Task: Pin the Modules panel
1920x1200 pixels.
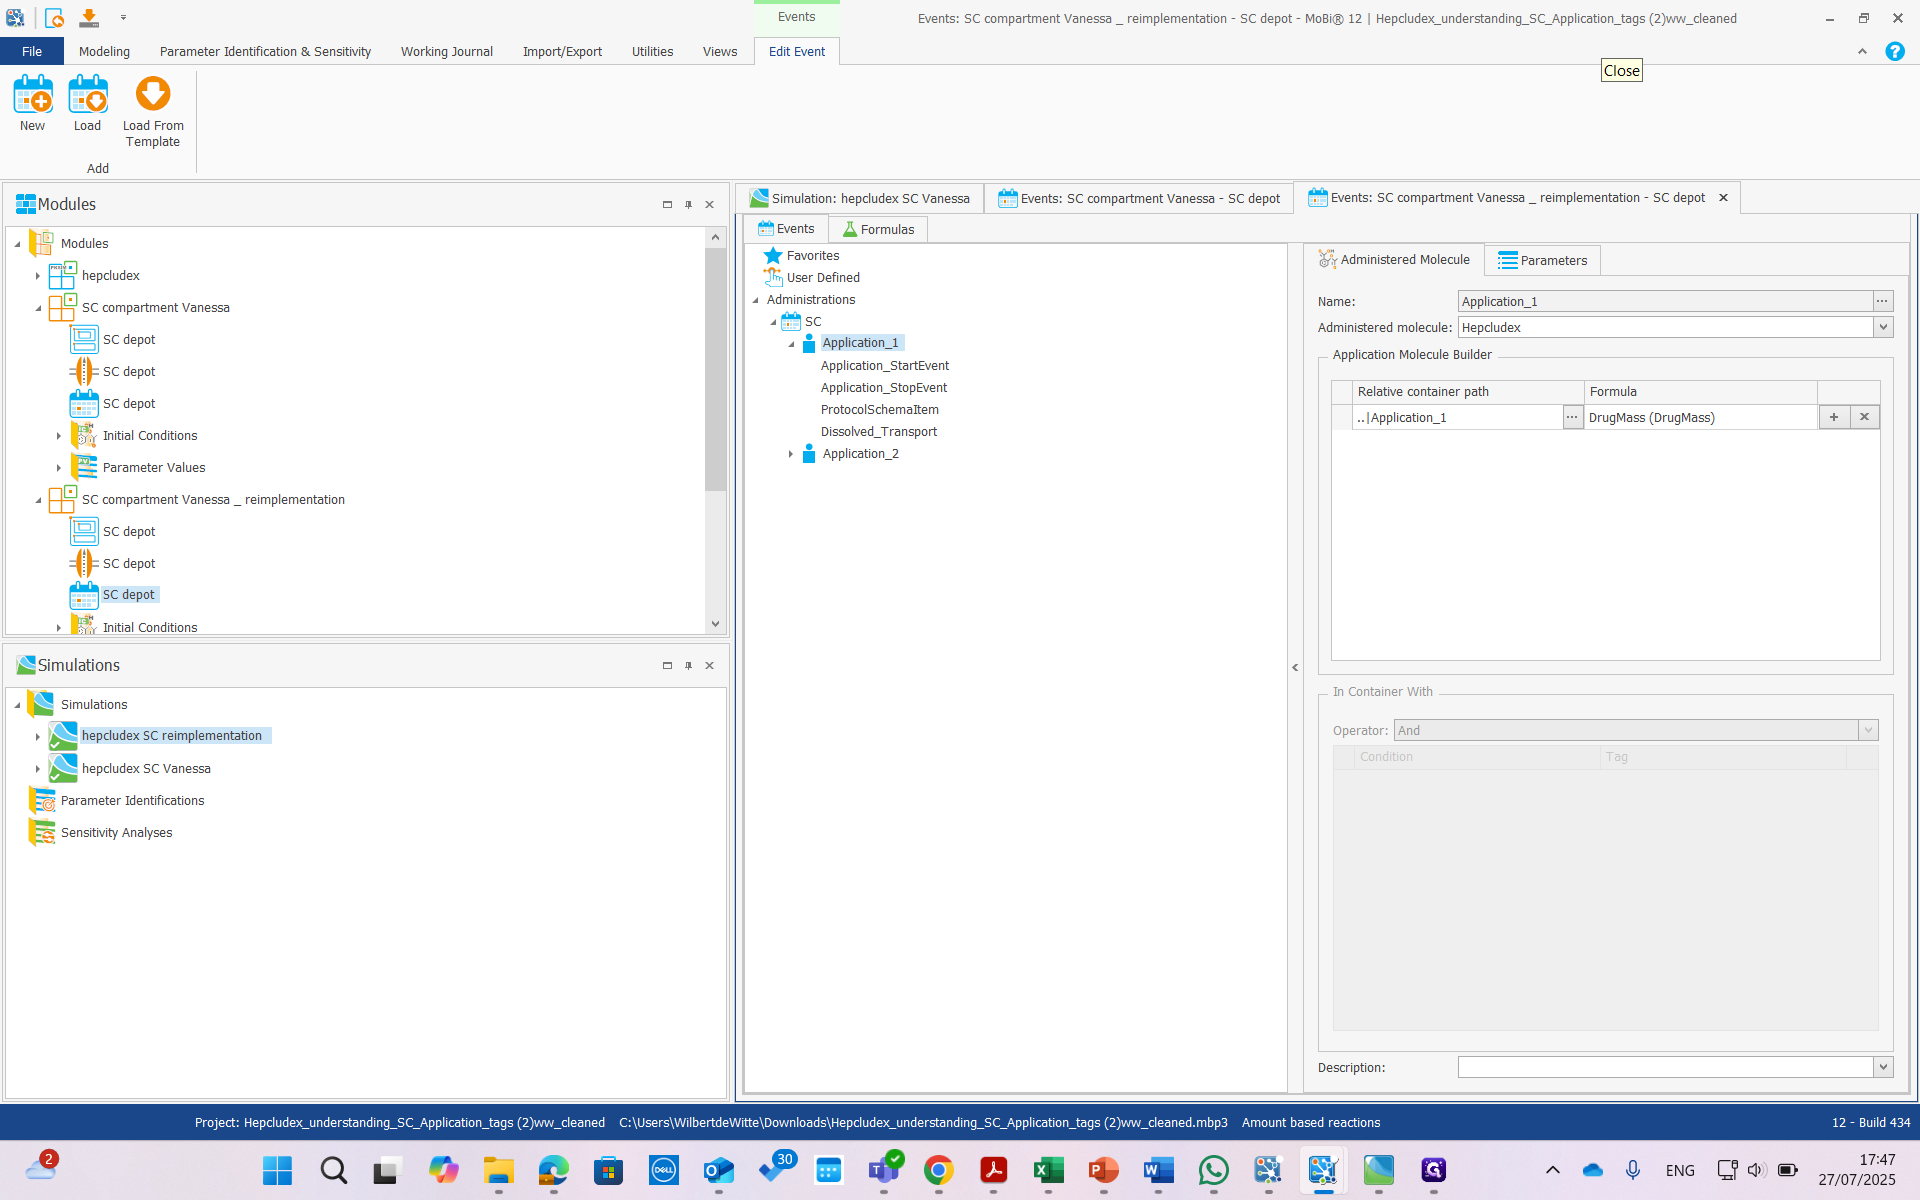Action: coord(688,205)
